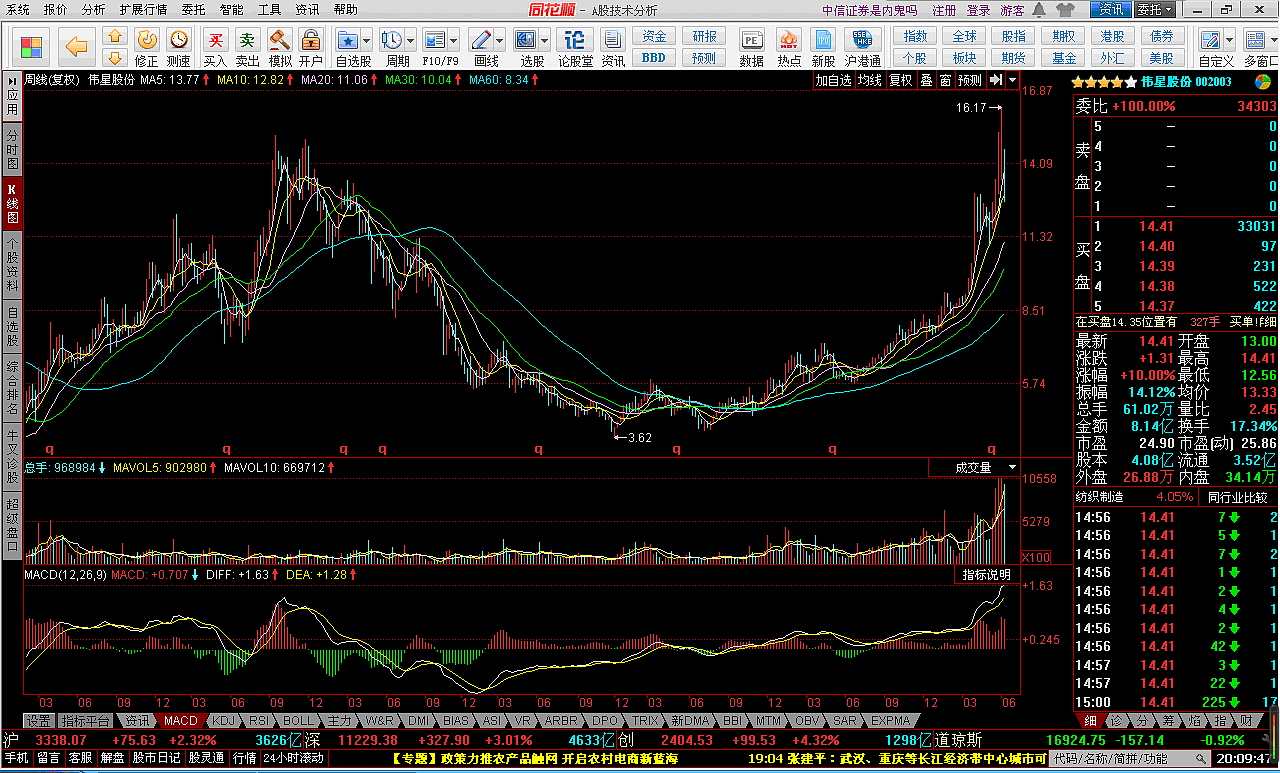This screenshot has height=773, width=1280.
Task: Expand the 自选股 dropdown arrow
Action: (x=366, y=41)
